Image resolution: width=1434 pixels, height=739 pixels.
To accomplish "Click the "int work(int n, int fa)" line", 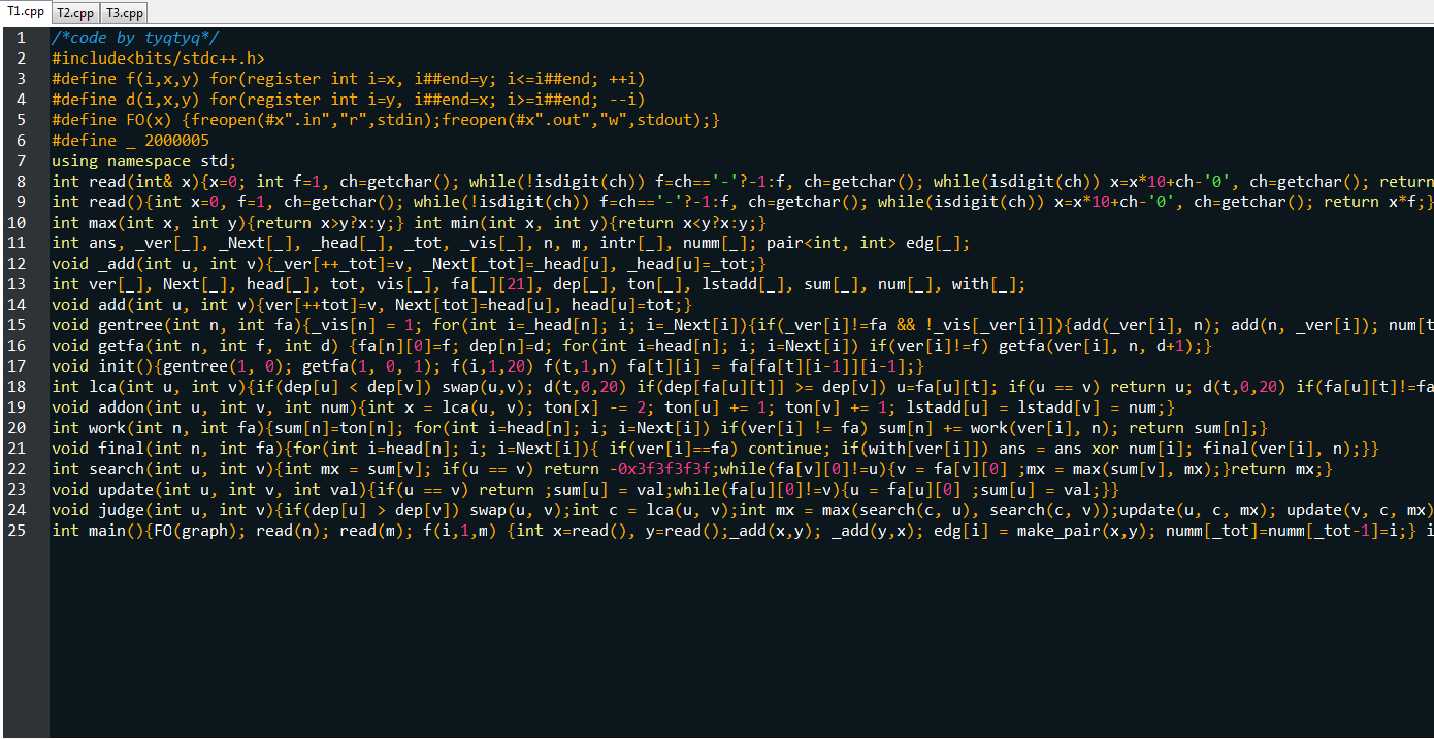I will (x=659, y=427).
